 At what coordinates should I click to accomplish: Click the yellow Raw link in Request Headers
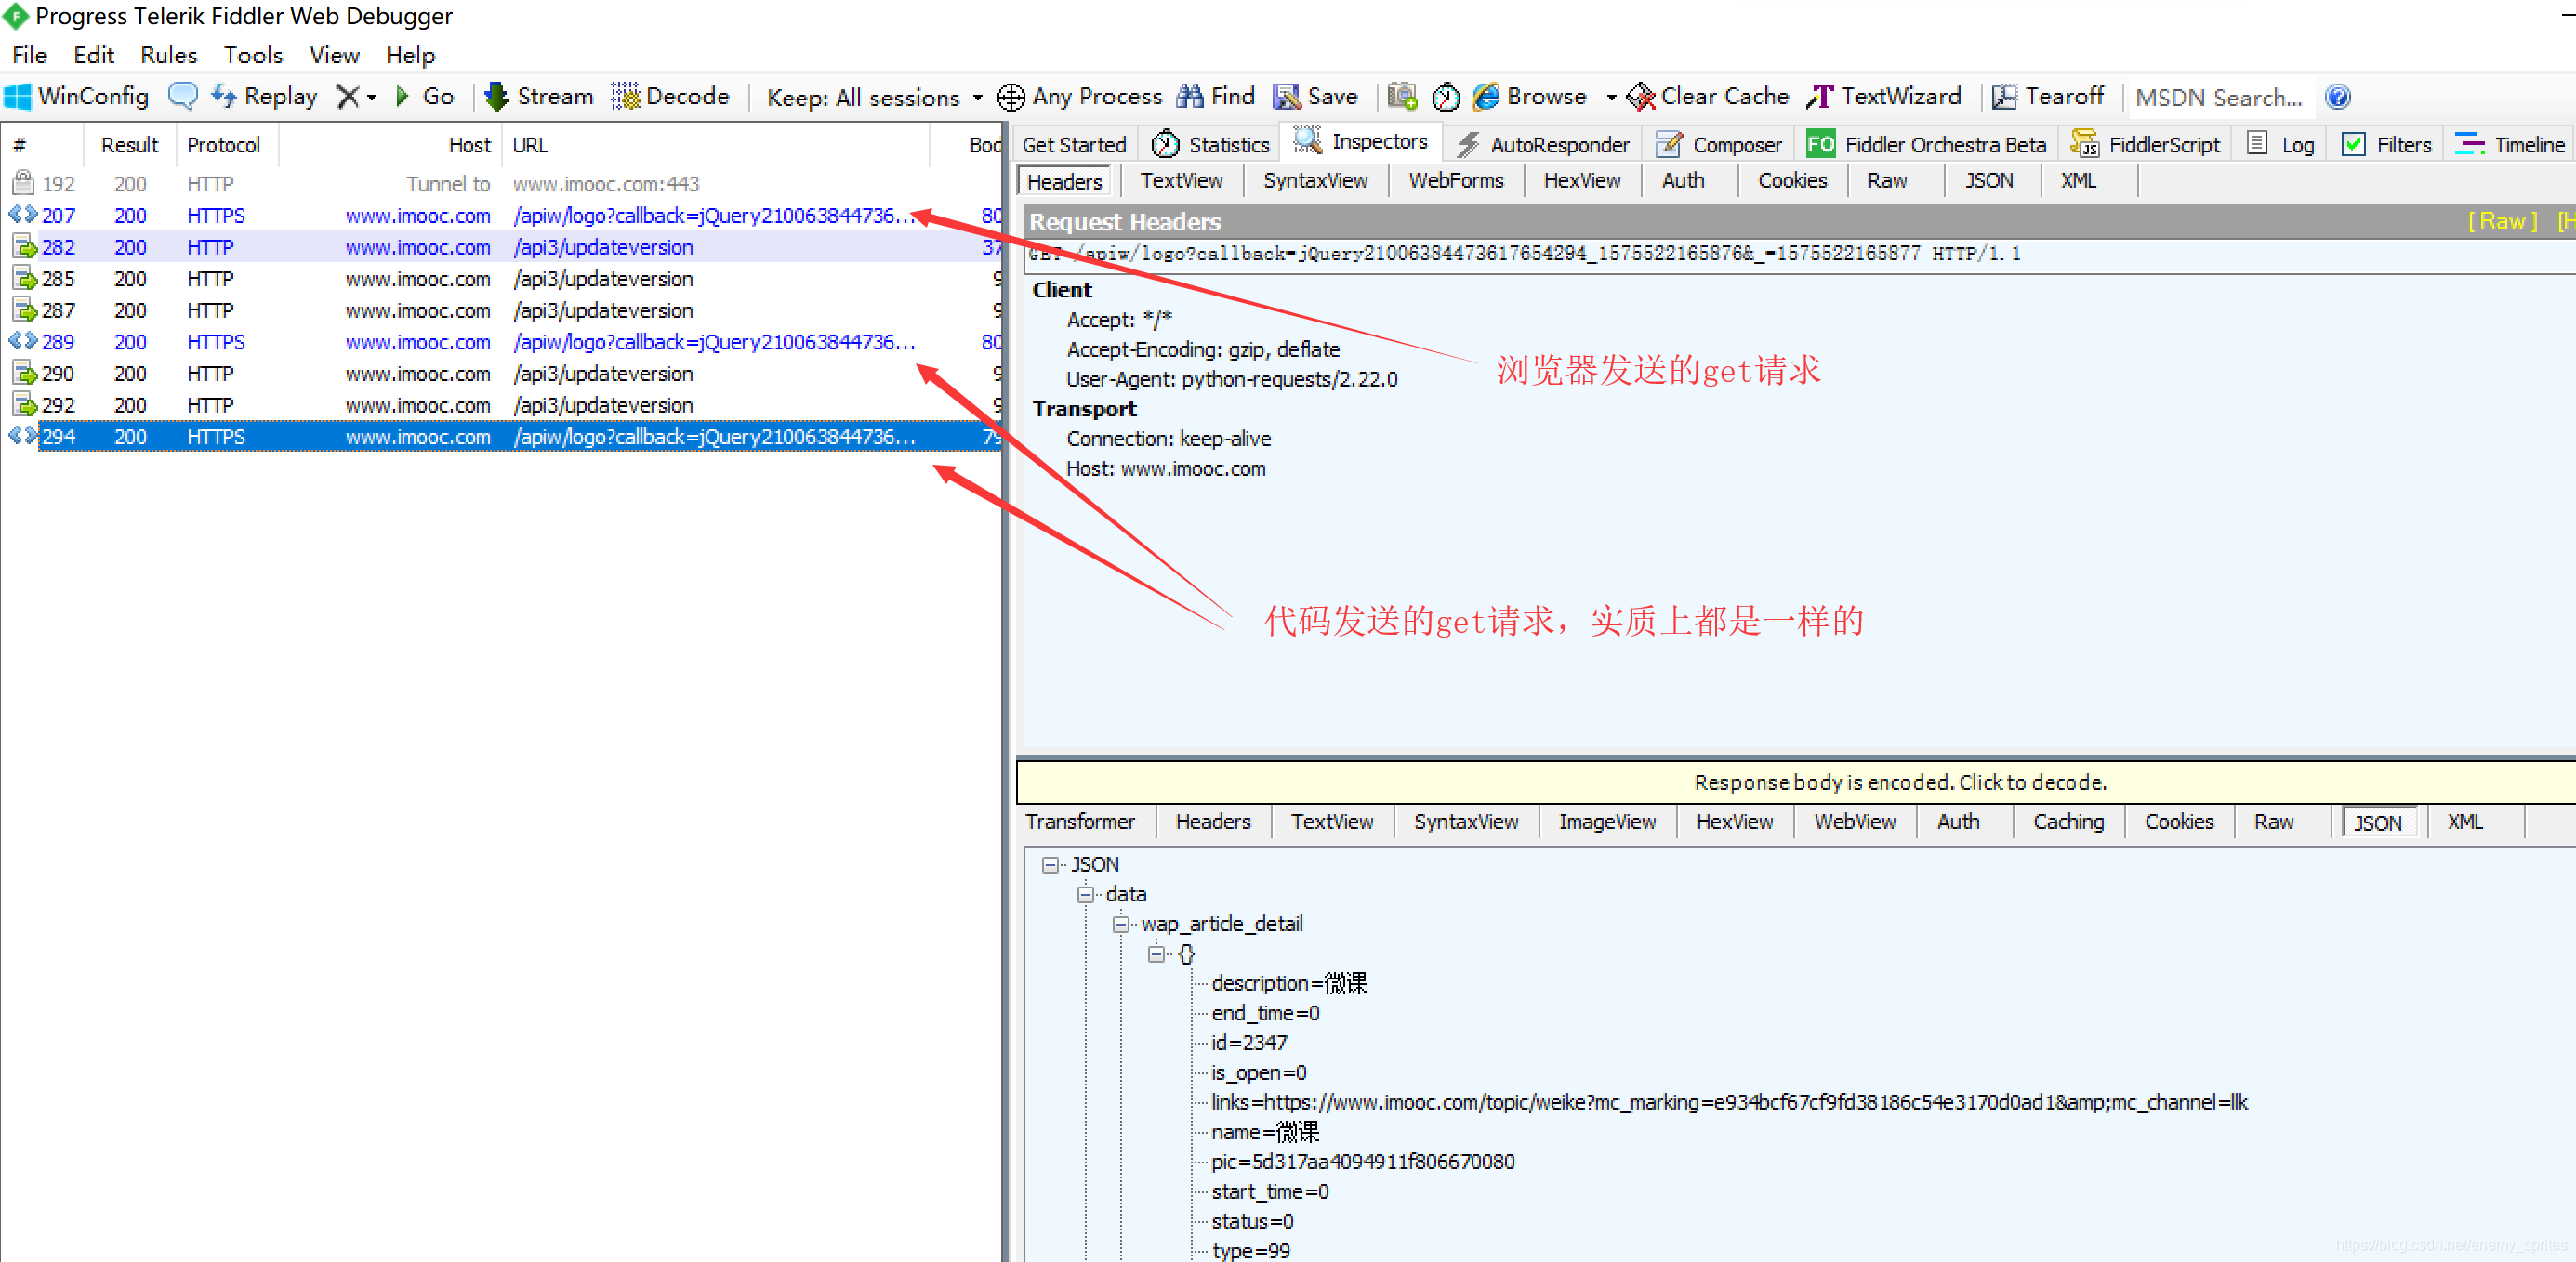(2501, 221)
